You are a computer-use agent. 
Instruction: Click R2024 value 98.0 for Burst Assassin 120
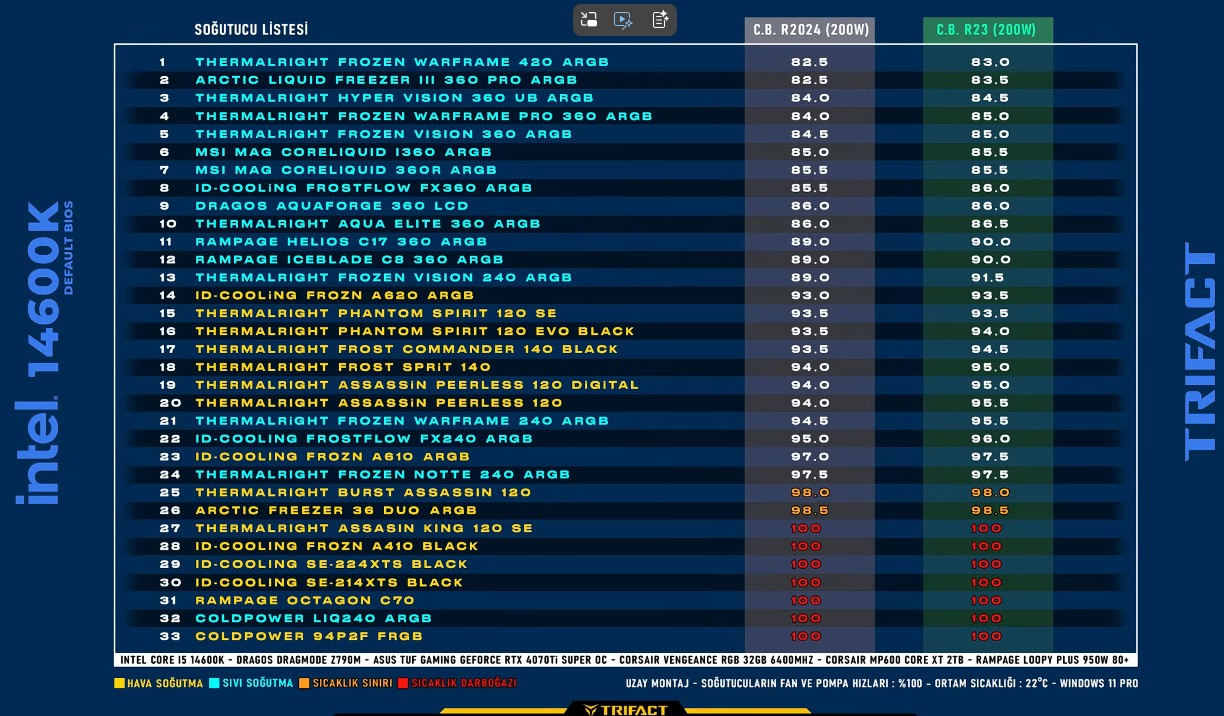(x=810, y=493)
